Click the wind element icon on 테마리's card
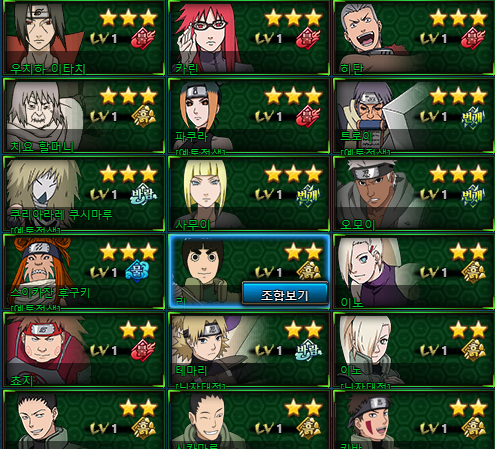Viewport: 495px width, 449px height. pos(308,350)
